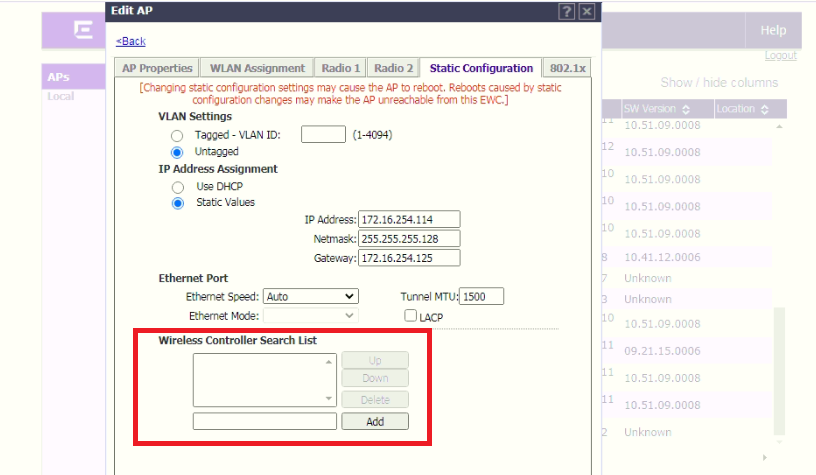
Task: Choose the Use DHCP option
Action: pos(177,187)
